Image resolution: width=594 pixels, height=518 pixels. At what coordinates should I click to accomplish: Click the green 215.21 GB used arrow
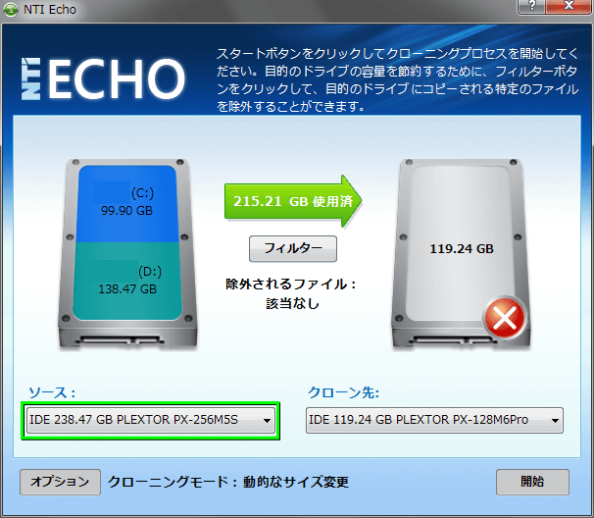pos(293,201)
